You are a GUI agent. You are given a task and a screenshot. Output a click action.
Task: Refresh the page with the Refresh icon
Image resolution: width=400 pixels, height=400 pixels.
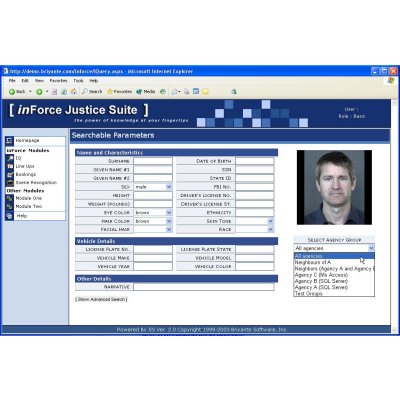[x=64, y=92]
